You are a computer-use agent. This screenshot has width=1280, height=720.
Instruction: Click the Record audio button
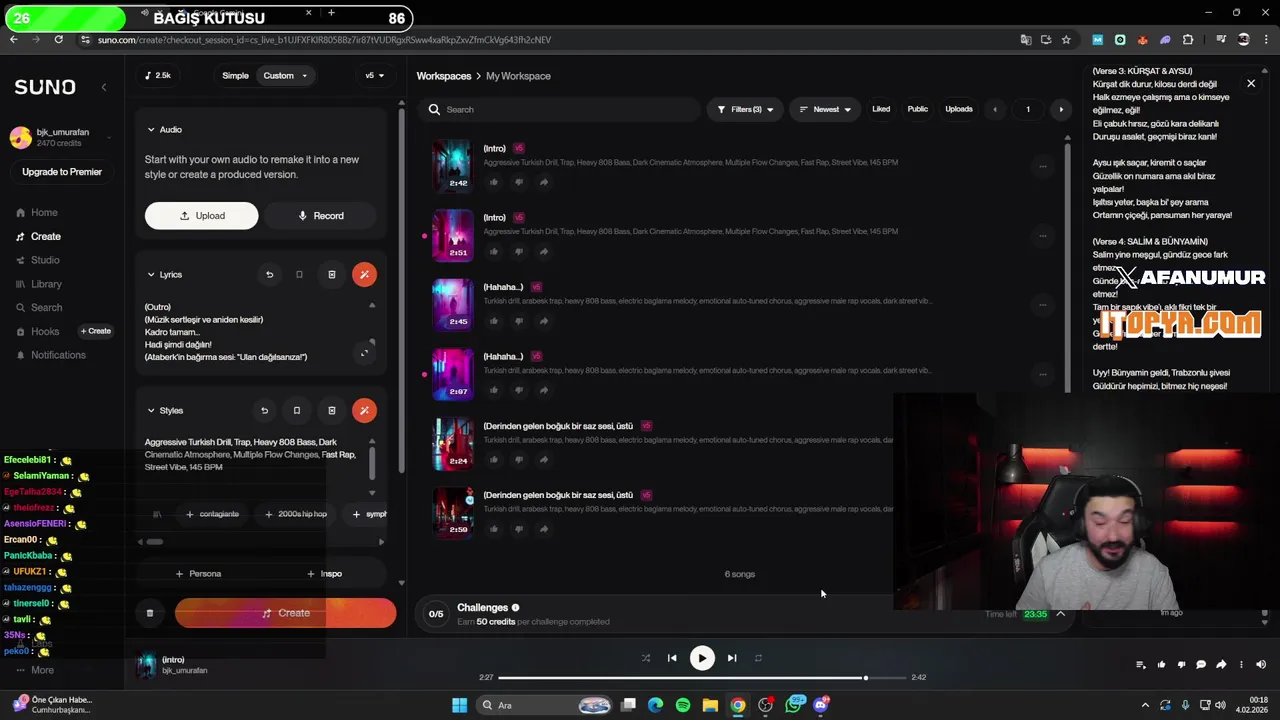tap(320, 216)
